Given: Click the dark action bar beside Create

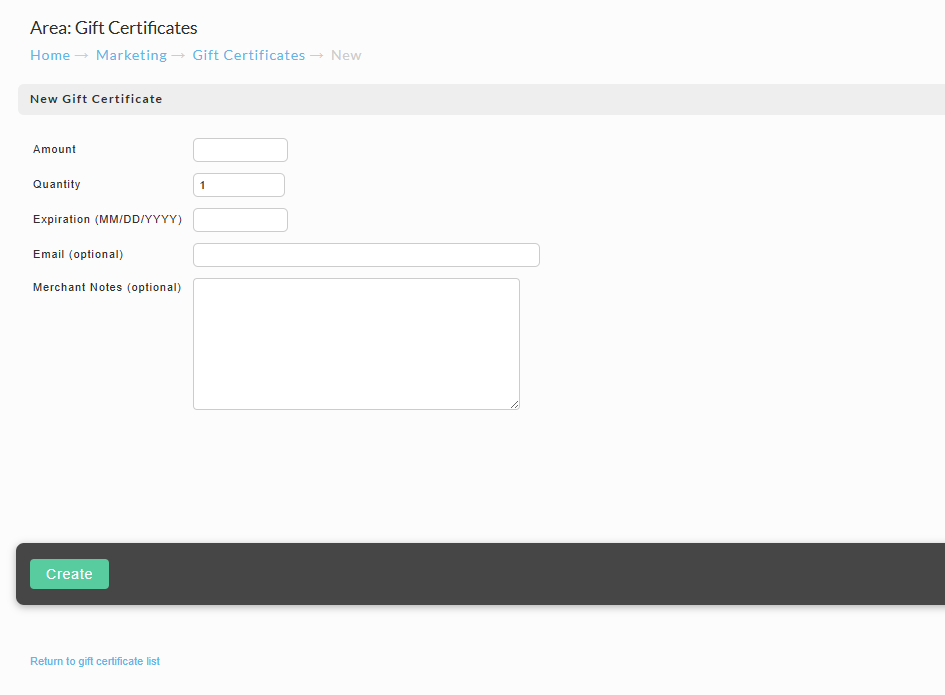Looking at the screenshot, I should pyautogui.click(x=524, y=574).
